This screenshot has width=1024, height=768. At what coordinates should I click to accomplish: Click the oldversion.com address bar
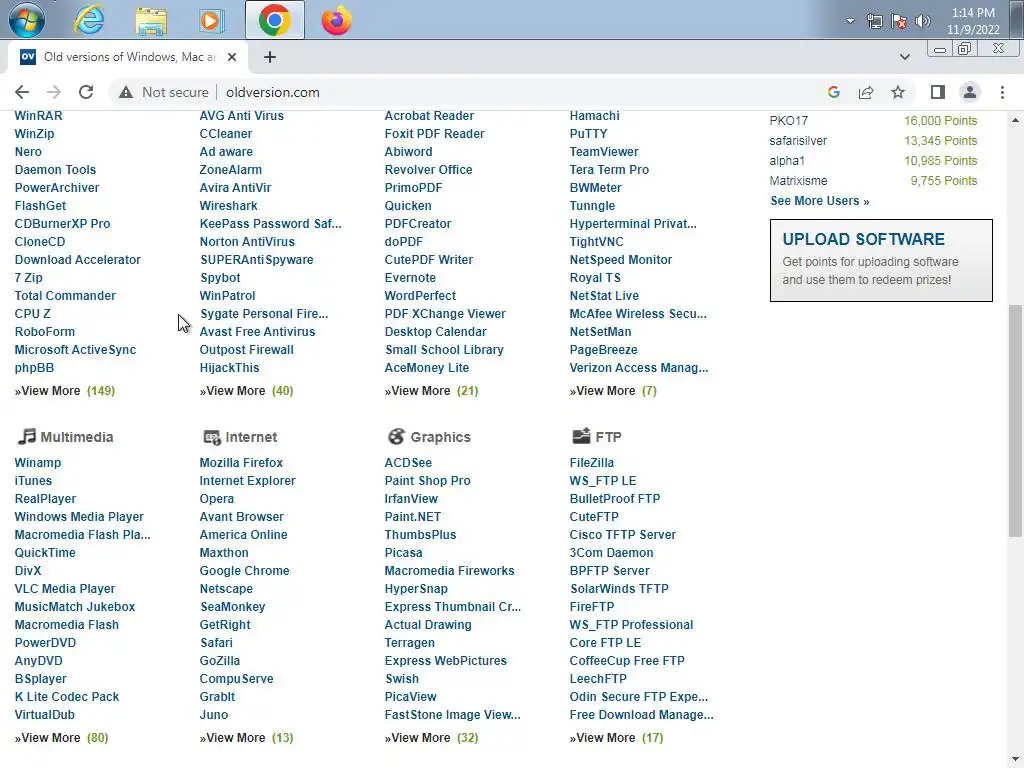tap(272, 92)
